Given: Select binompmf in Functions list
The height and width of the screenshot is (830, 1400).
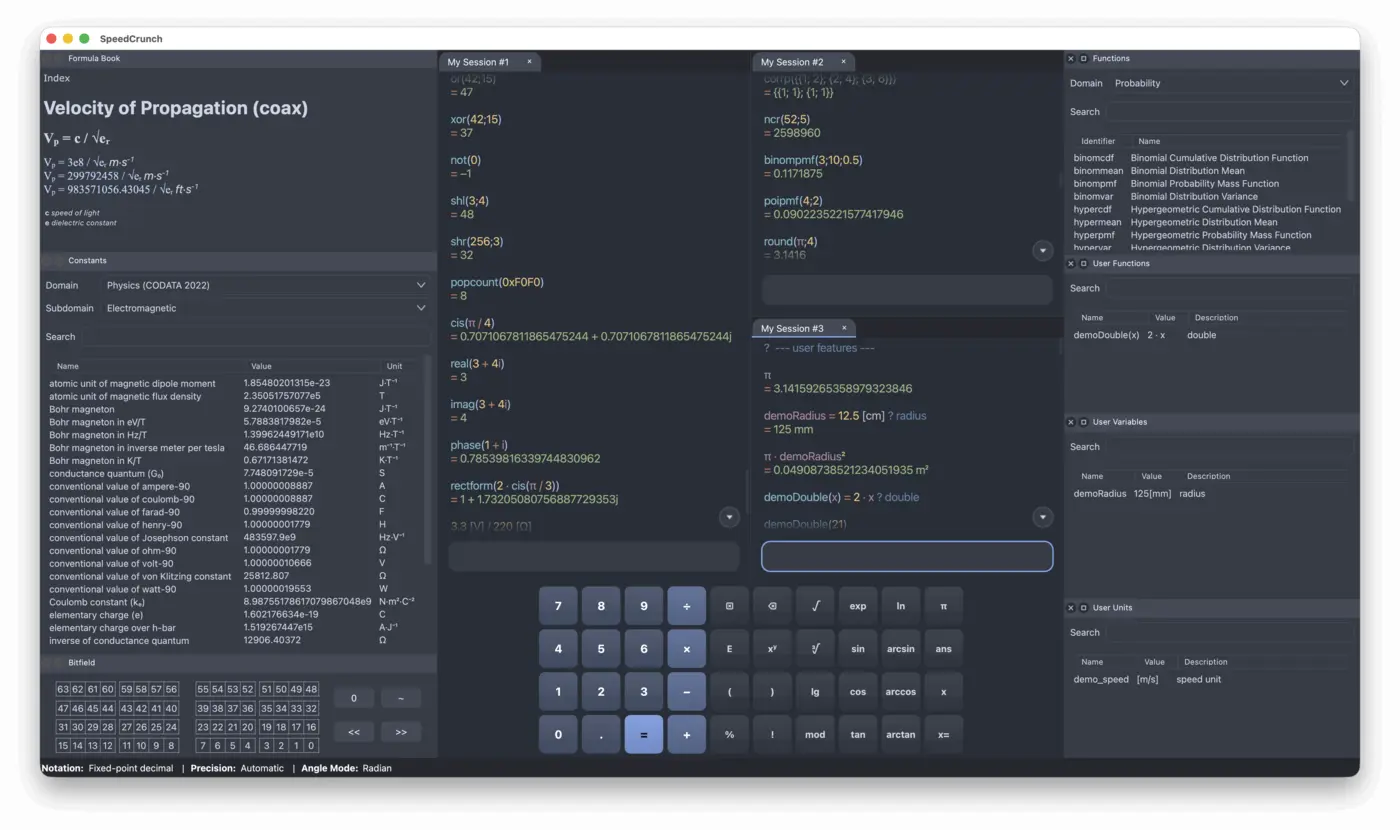Looking at the screenshot, I should (1208, 184).
